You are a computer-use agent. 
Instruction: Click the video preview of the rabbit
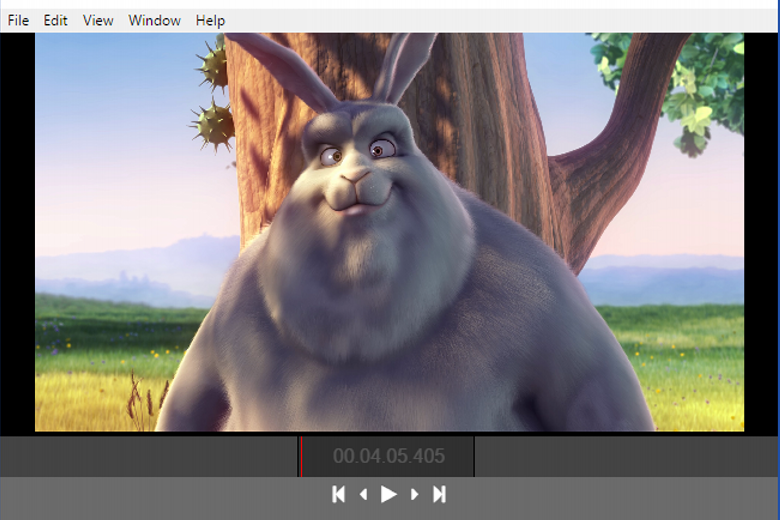390,232
